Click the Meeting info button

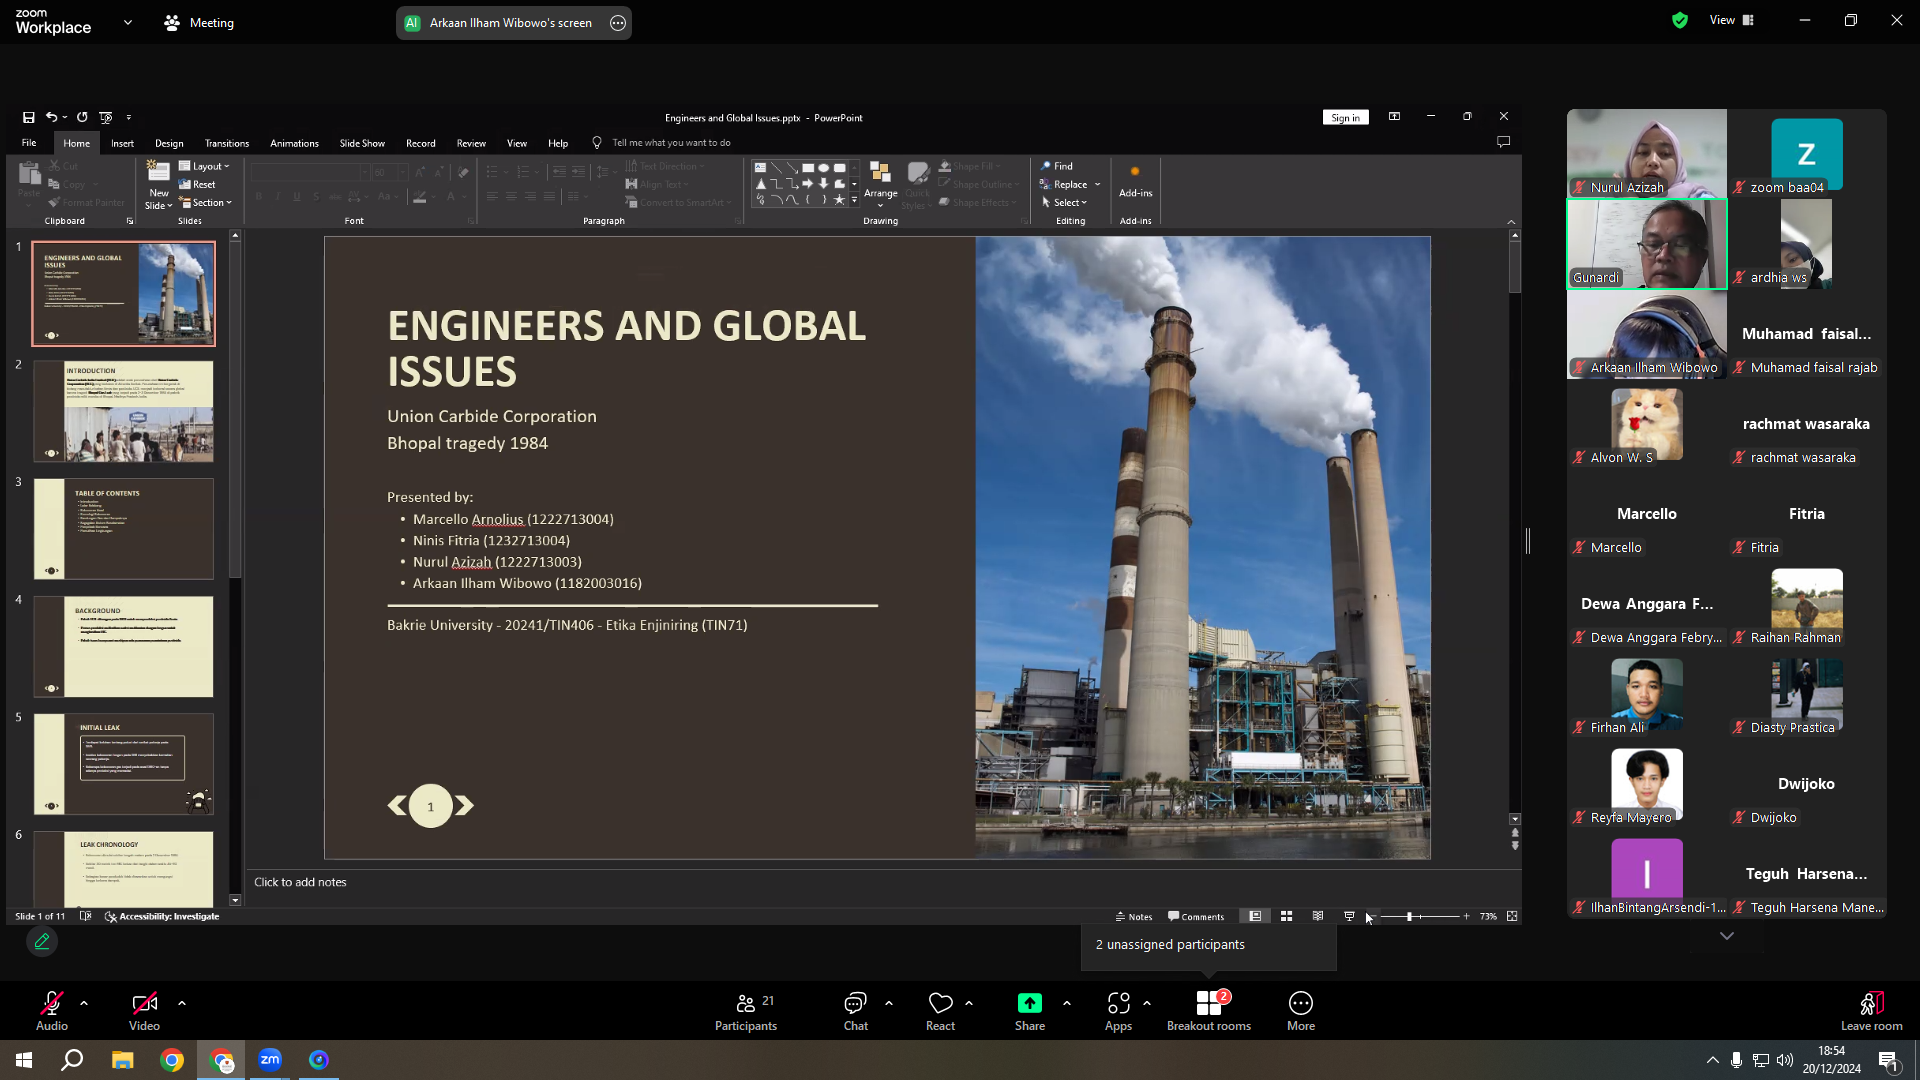199,22
